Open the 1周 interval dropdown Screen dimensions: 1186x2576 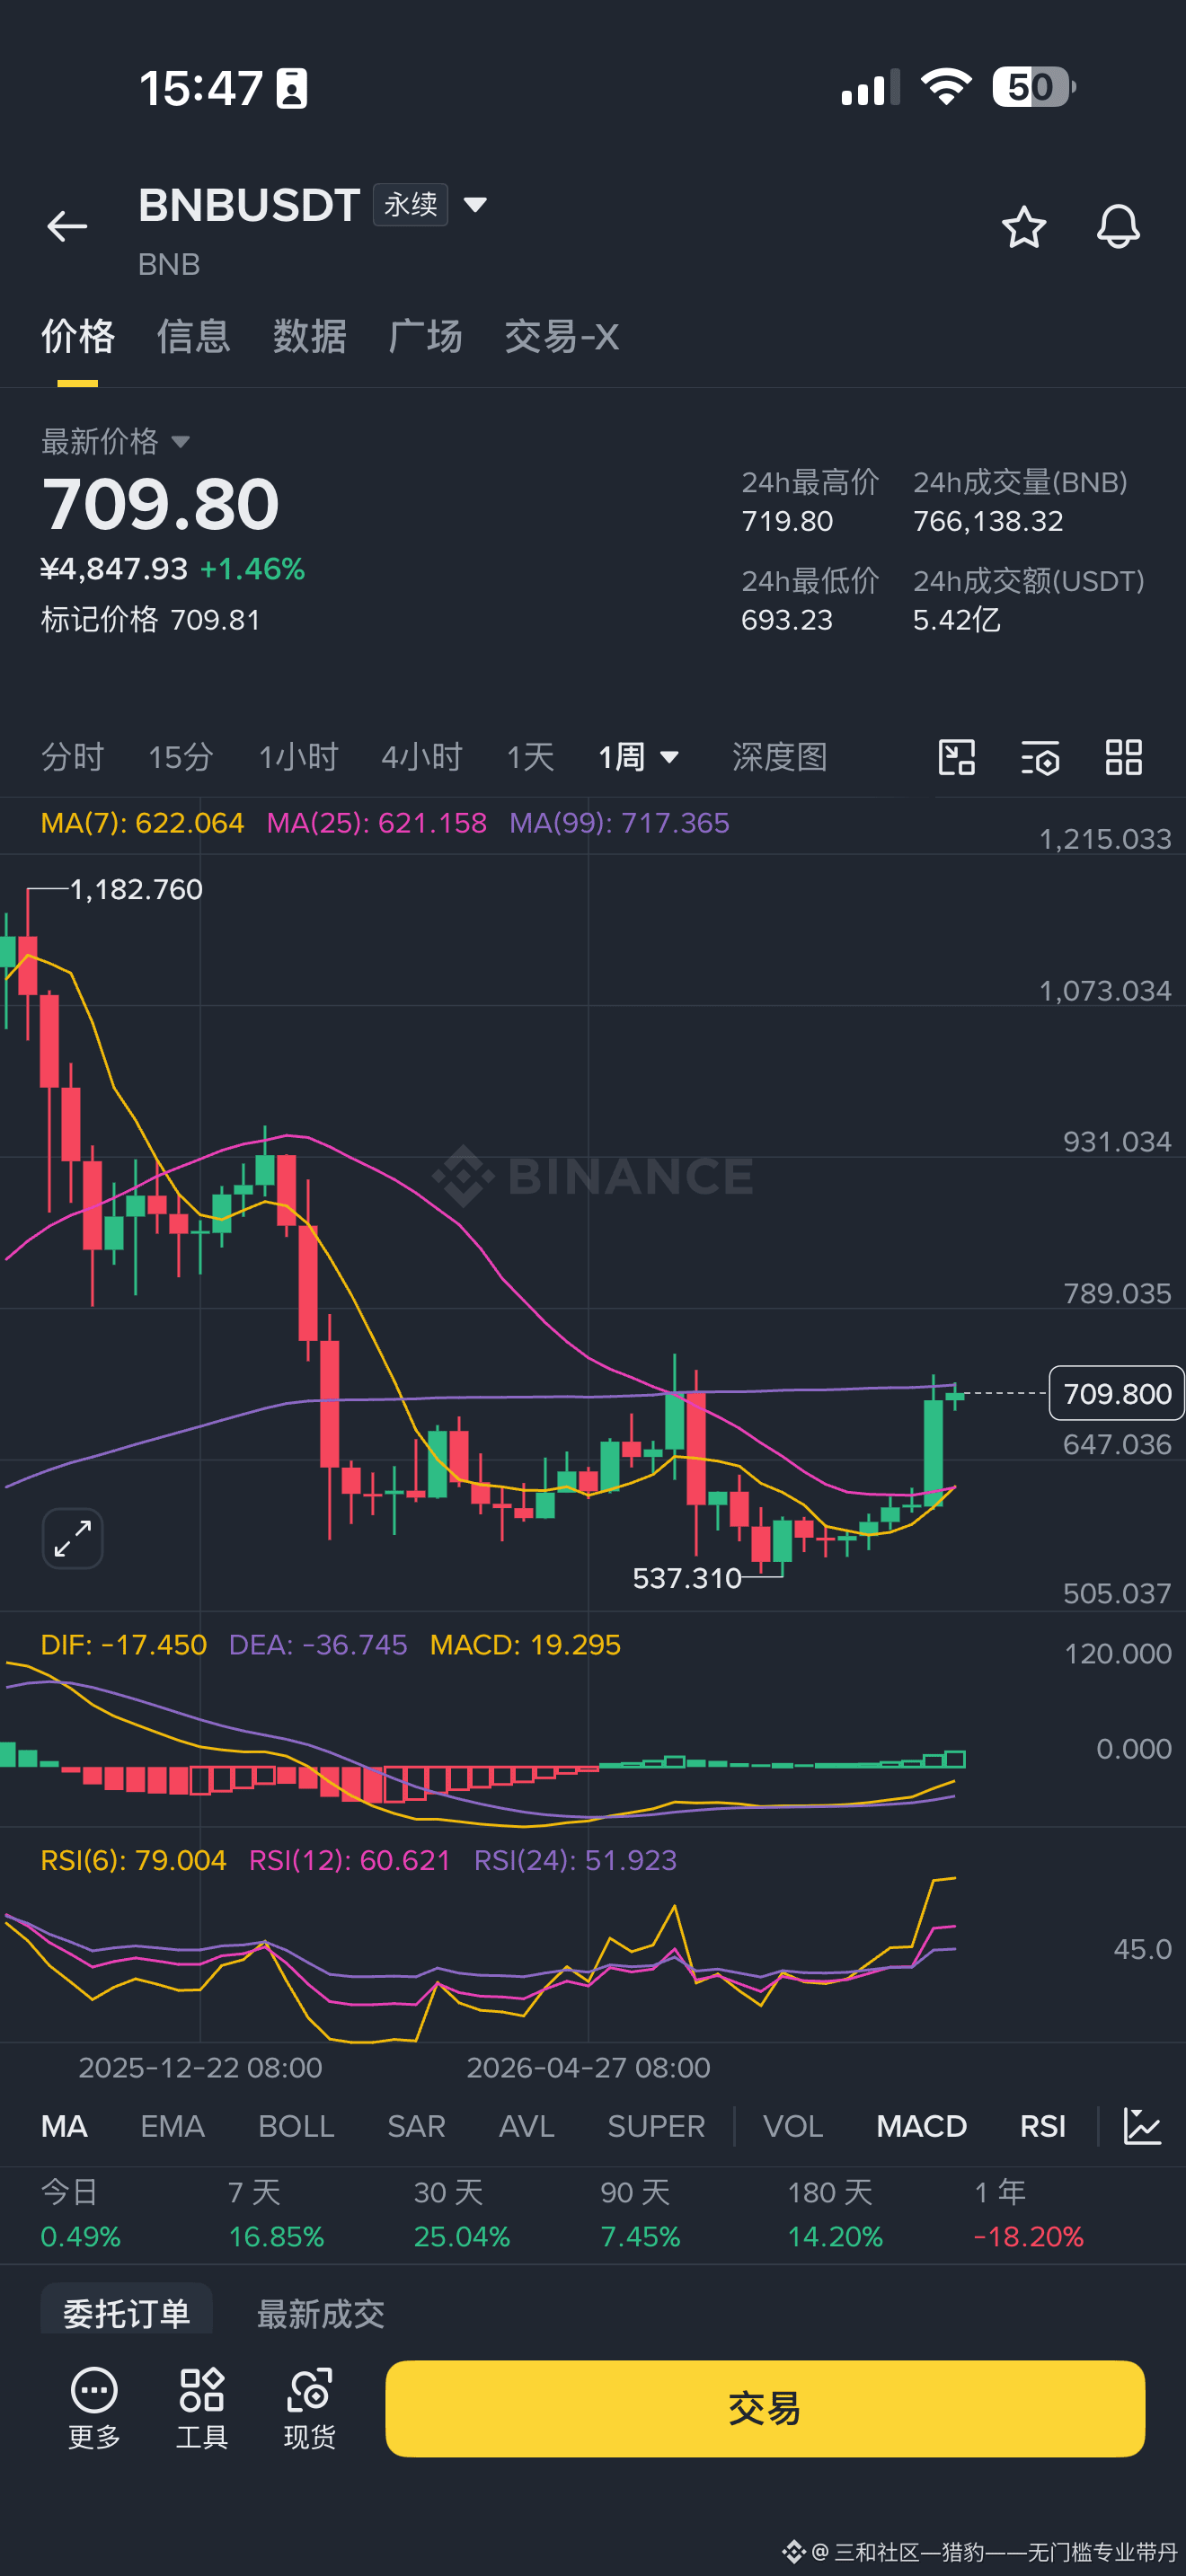point(639,757)
